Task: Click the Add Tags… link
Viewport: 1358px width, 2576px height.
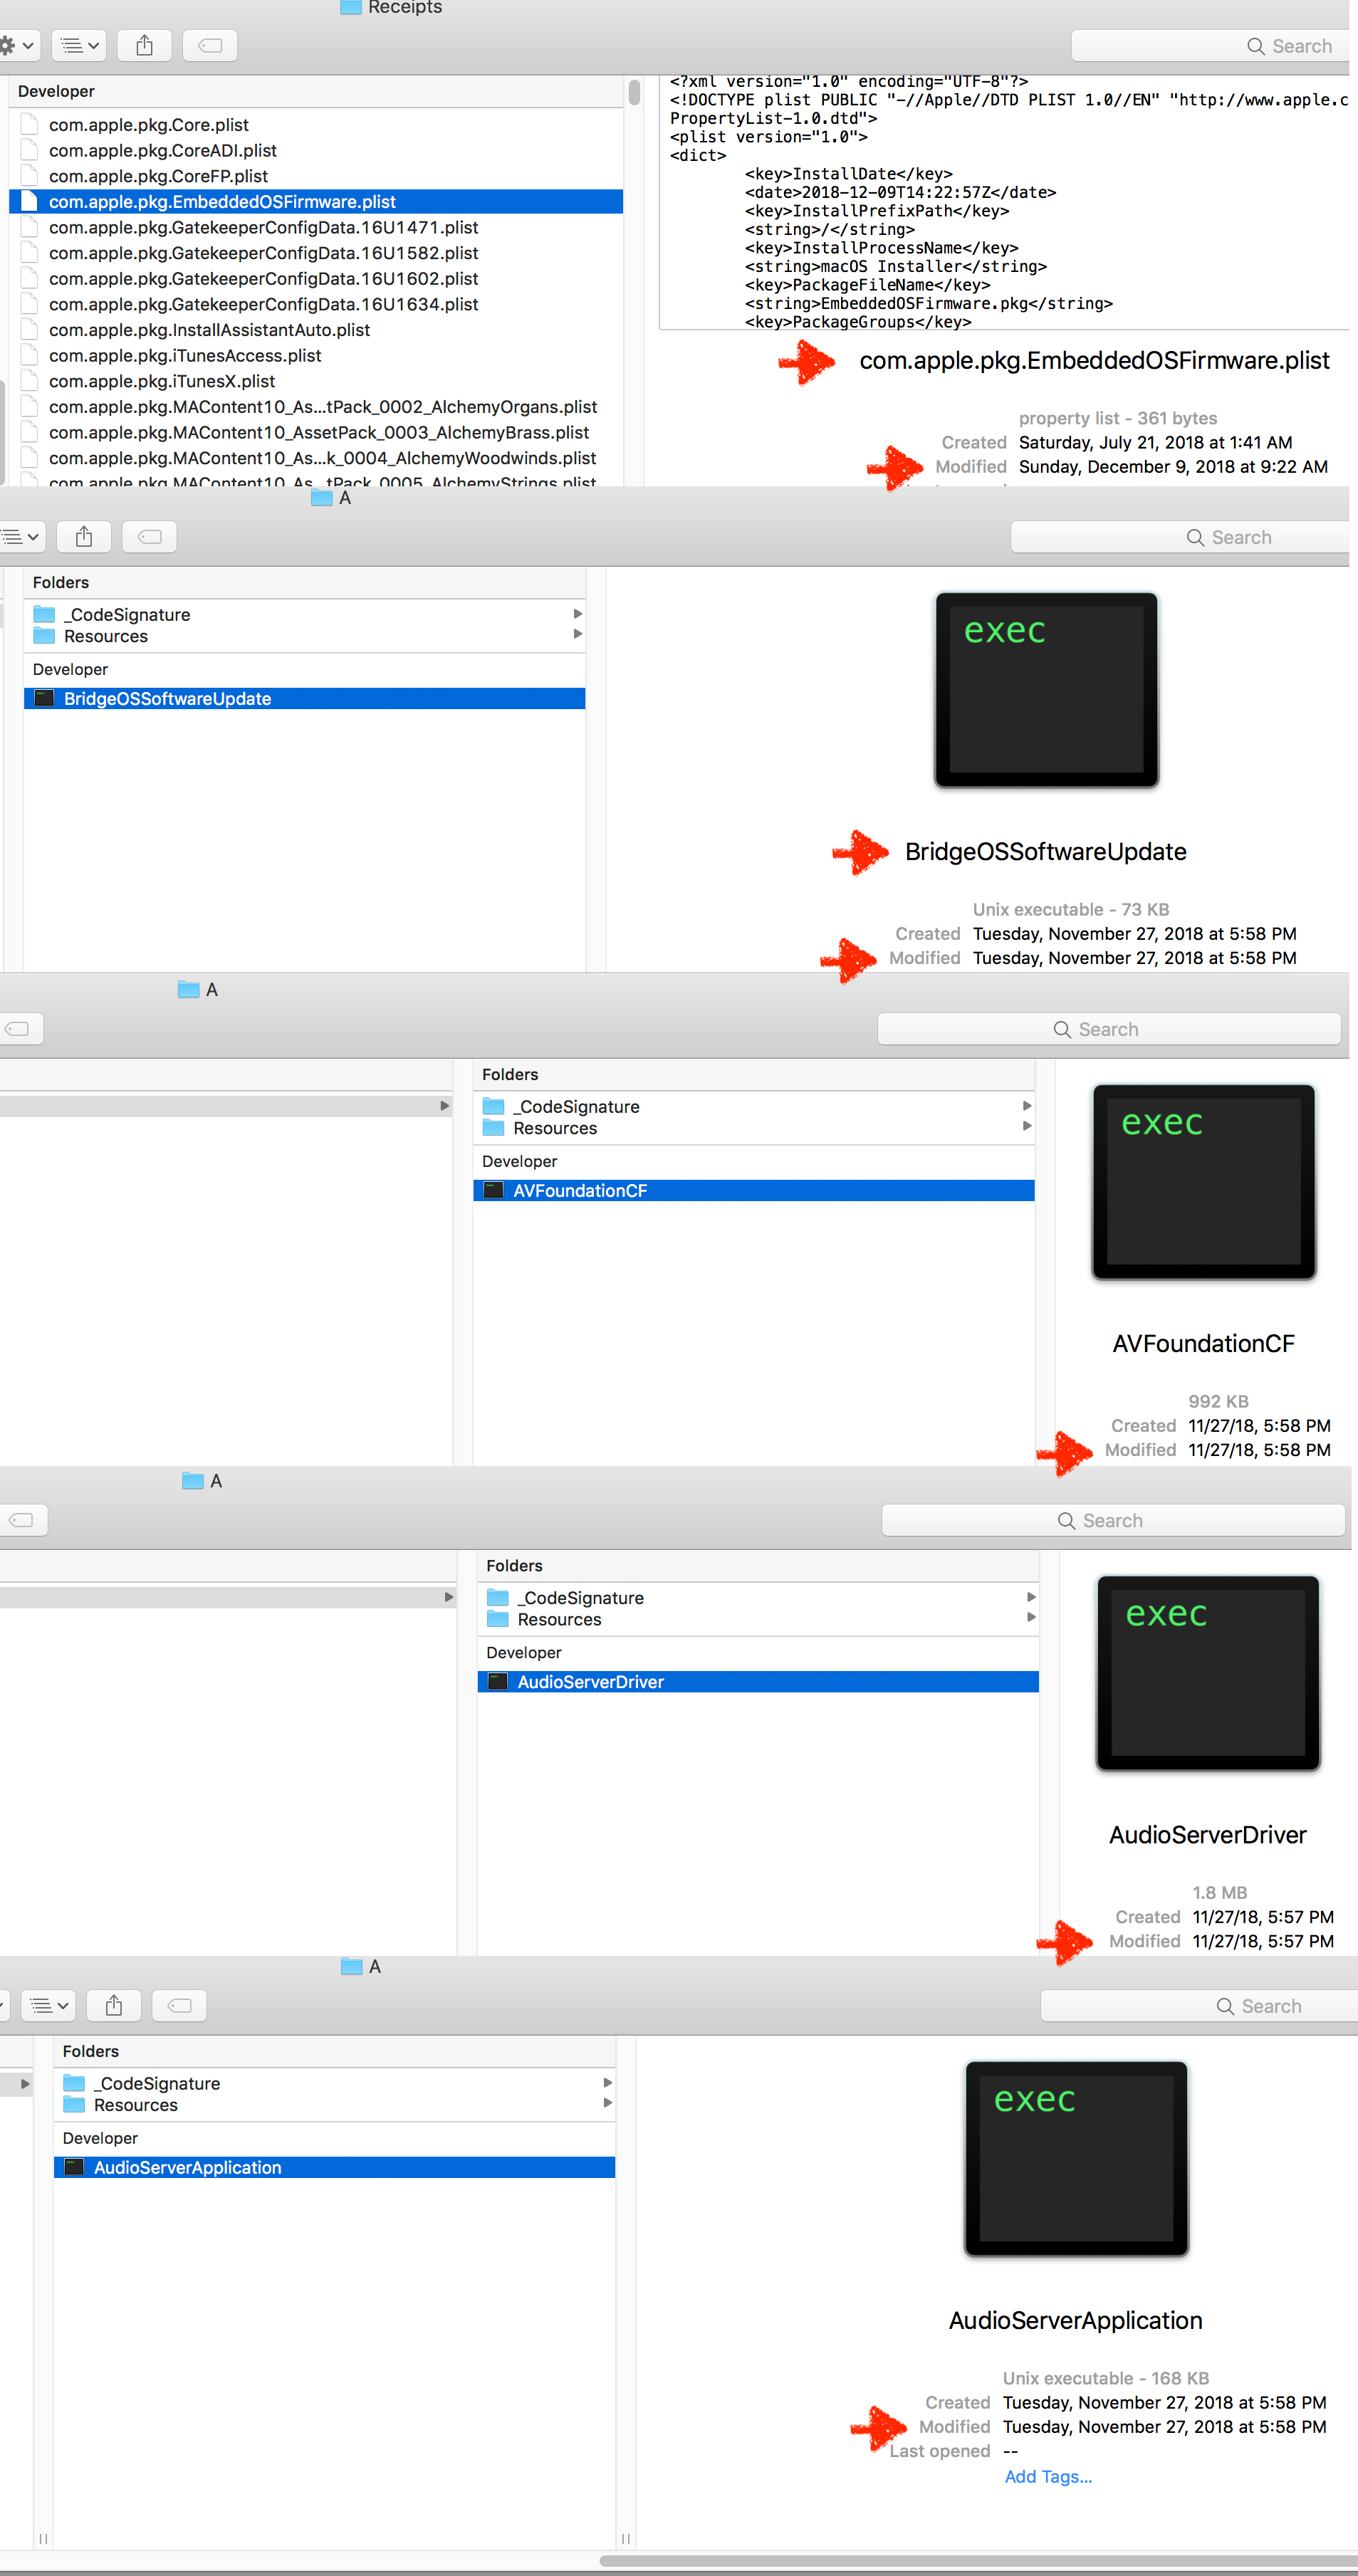Action: [1048, 2476]
